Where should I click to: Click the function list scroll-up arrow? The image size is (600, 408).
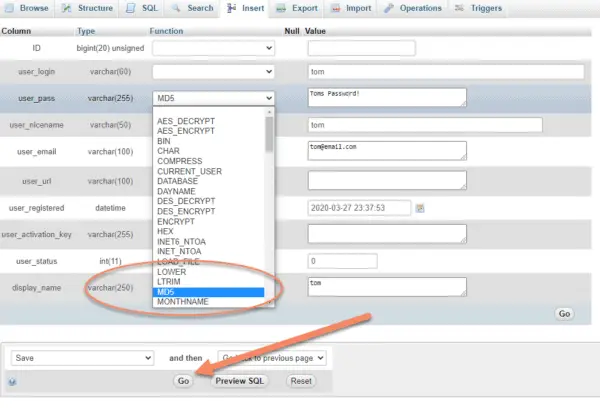[269, 112]
